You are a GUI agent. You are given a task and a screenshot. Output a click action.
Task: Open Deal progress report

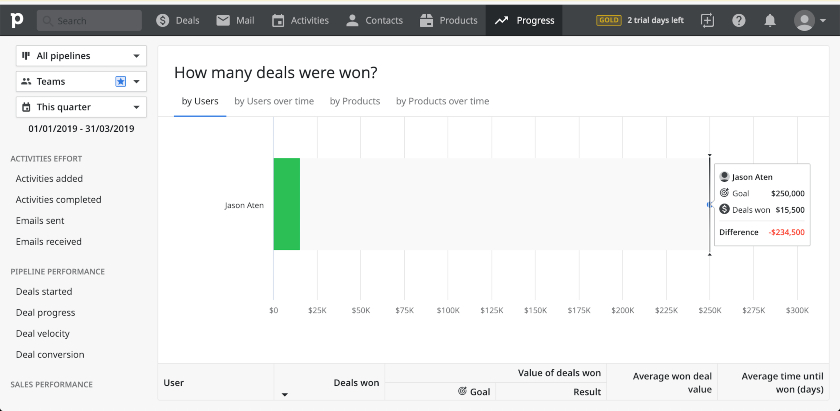[x=46, y=312]
